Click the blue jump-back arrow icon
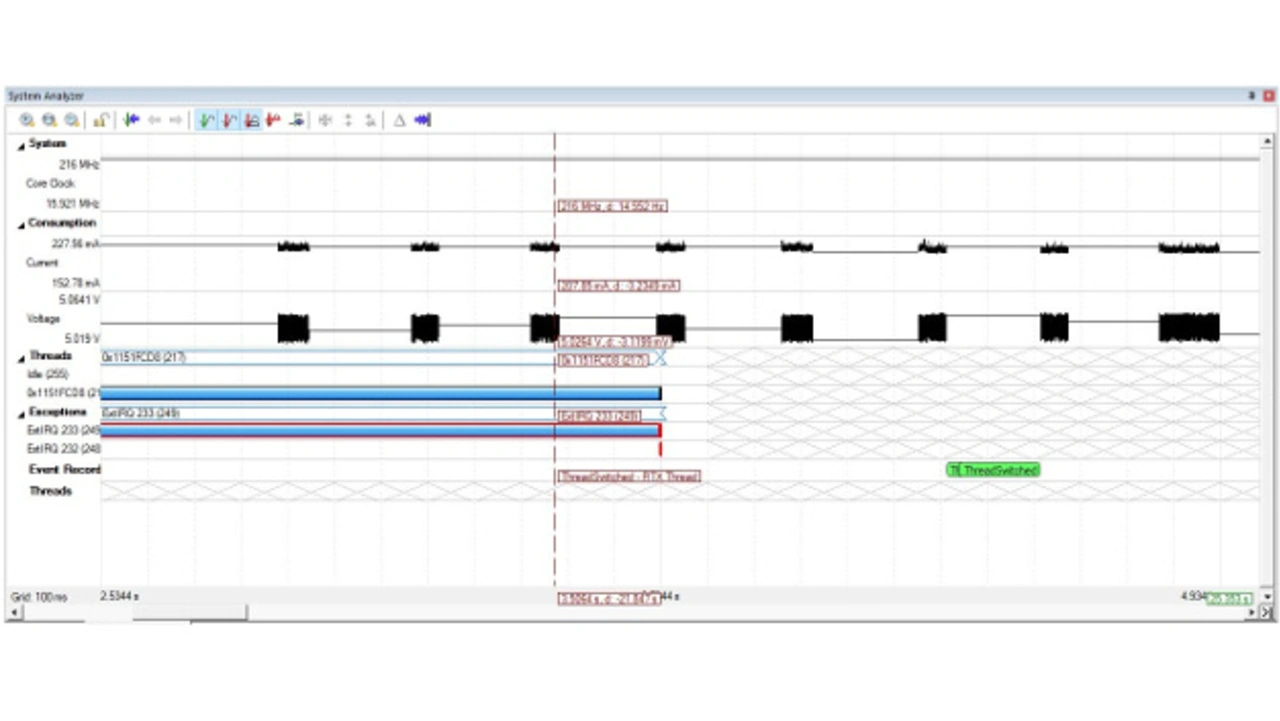1280x721 pixels. coord(131,120)
